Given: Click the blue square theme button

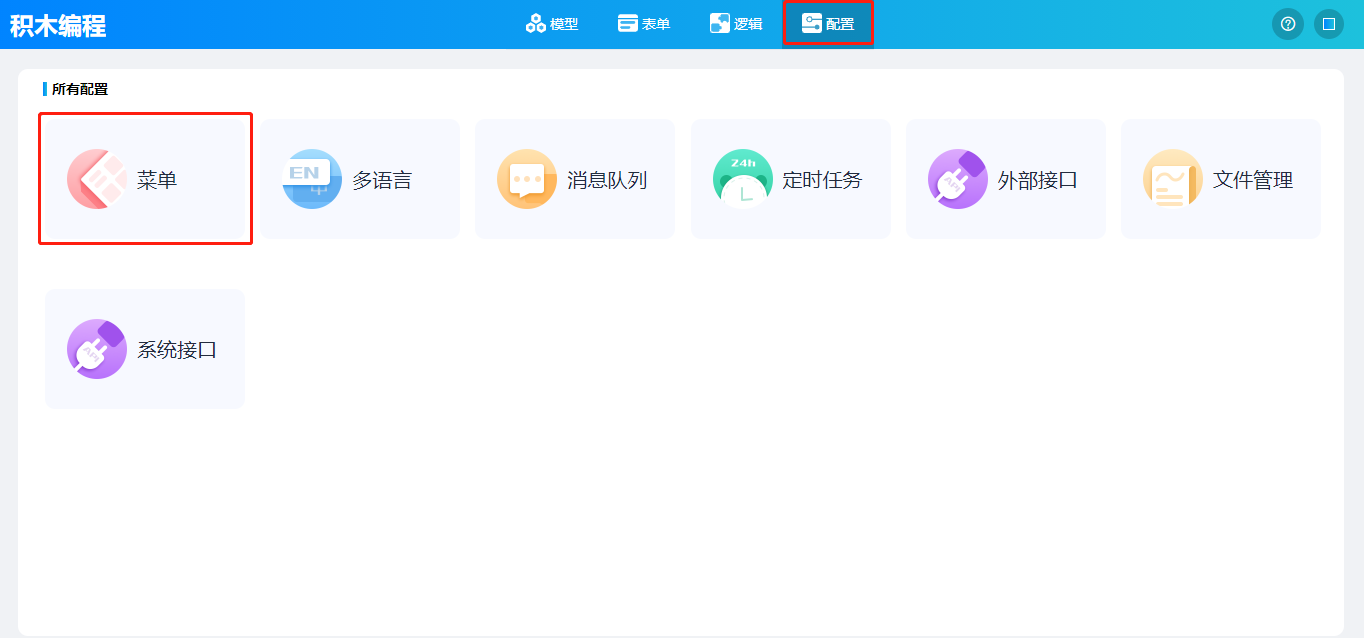Looking at the screenshot, I should click(x=1329, y=24).
